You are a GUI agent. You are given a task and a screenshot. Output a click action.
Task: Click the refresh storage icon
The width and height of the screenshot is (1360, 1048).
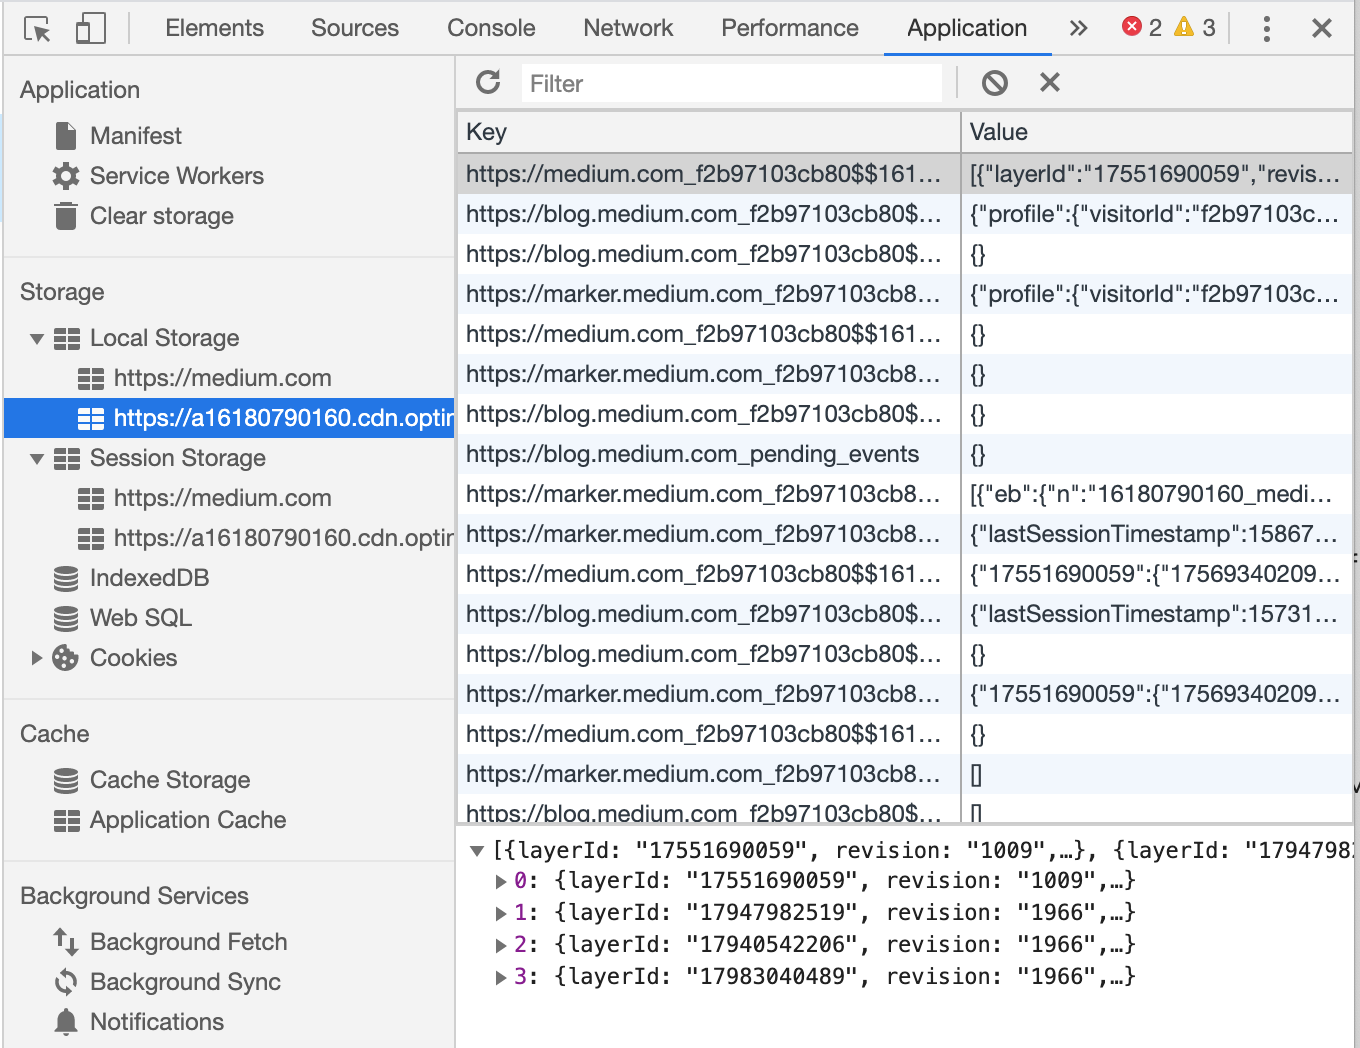[x=488, y=82]
